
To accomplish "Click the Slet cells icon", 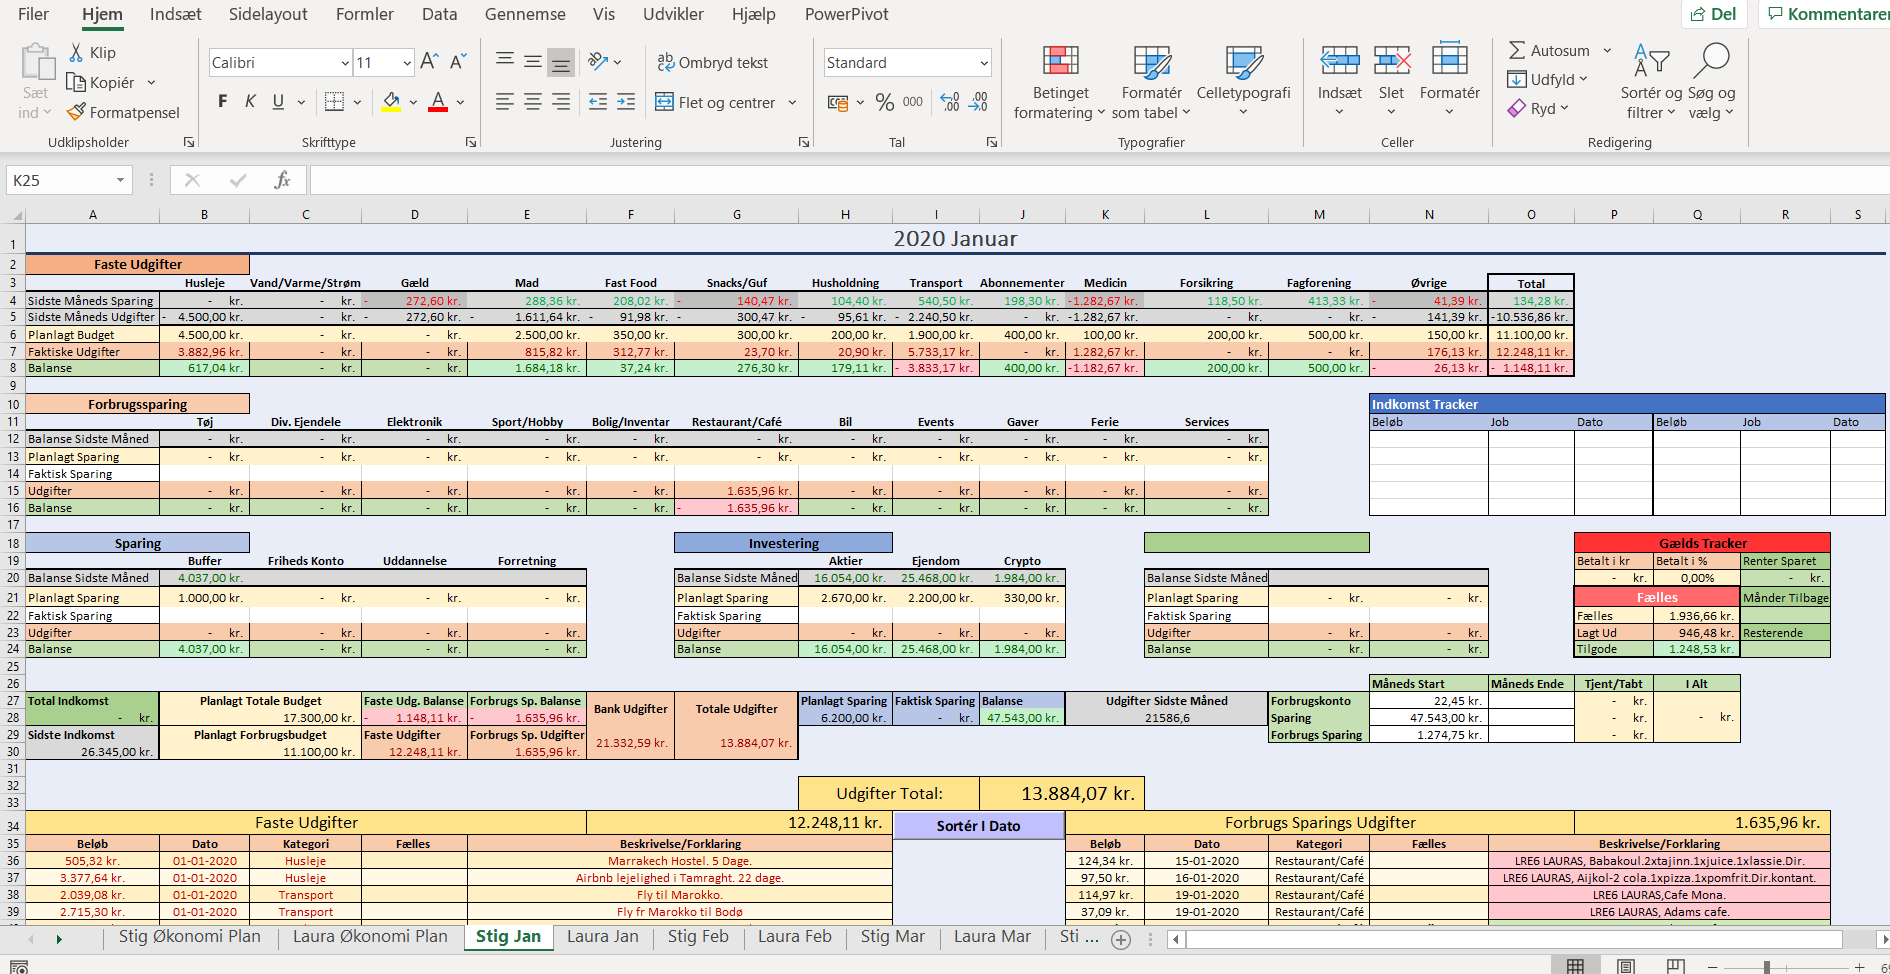I will (x=1391, y=60).
